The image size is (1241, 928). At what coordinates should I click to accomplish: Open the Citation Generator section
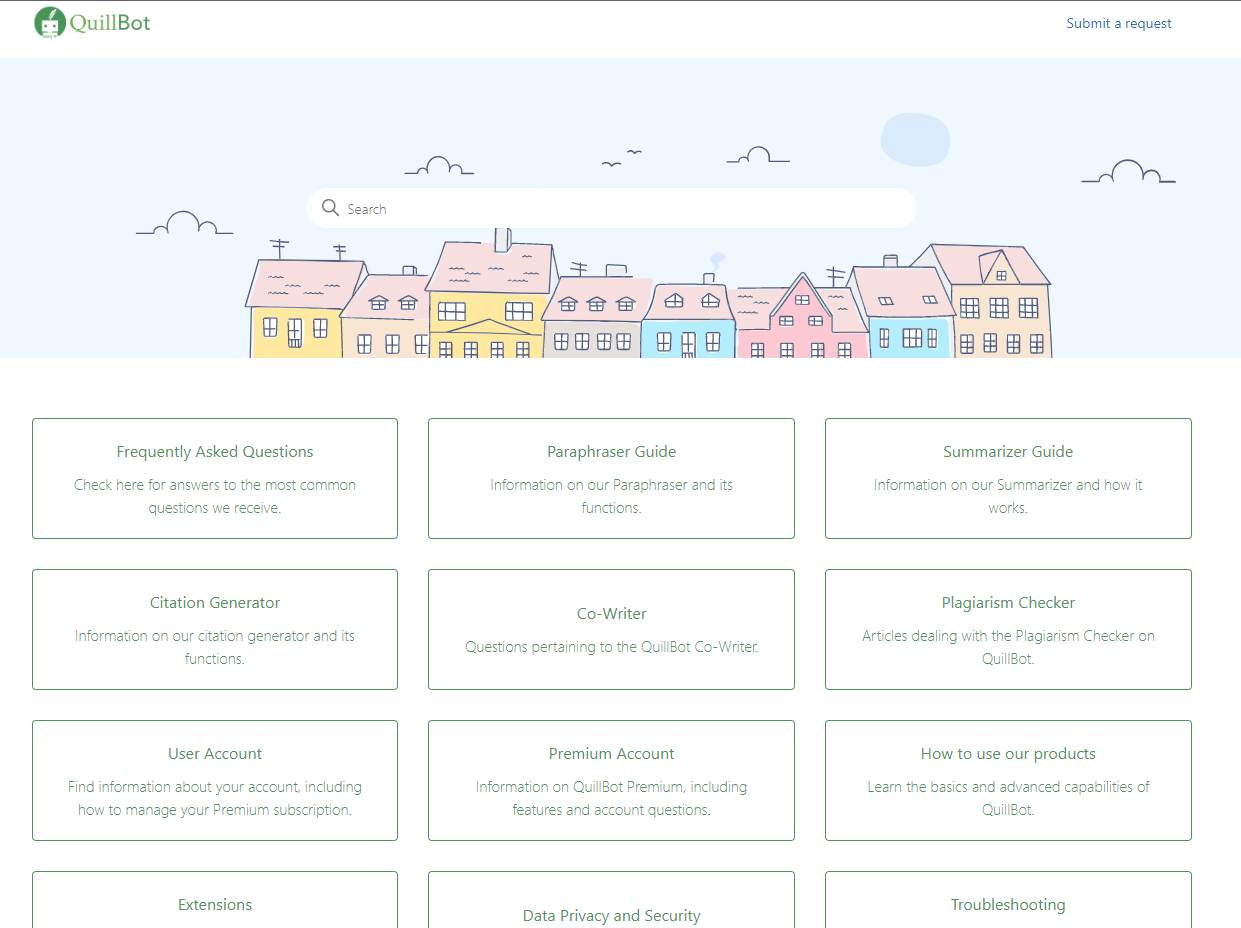215,629
